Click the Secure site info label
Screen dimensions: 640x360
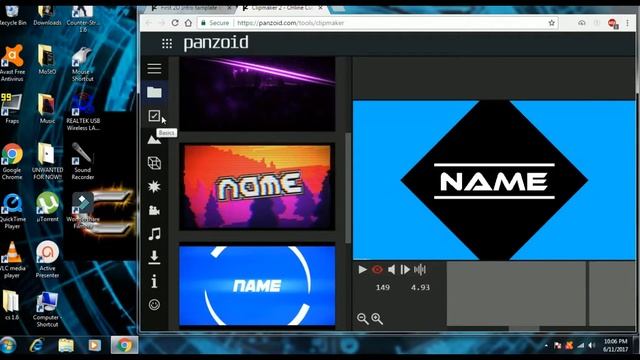click(215, 23)
